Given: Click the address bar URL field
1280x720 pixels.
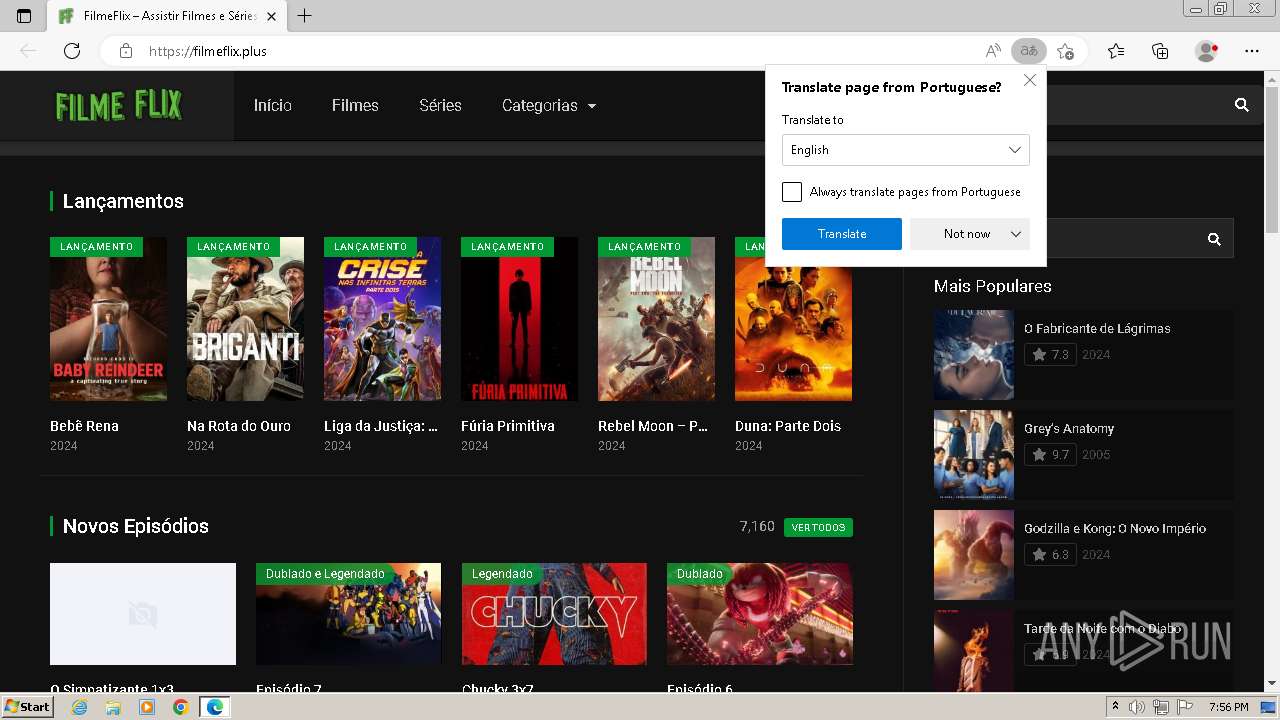Looking at the screenshot, I should [560, 51].
